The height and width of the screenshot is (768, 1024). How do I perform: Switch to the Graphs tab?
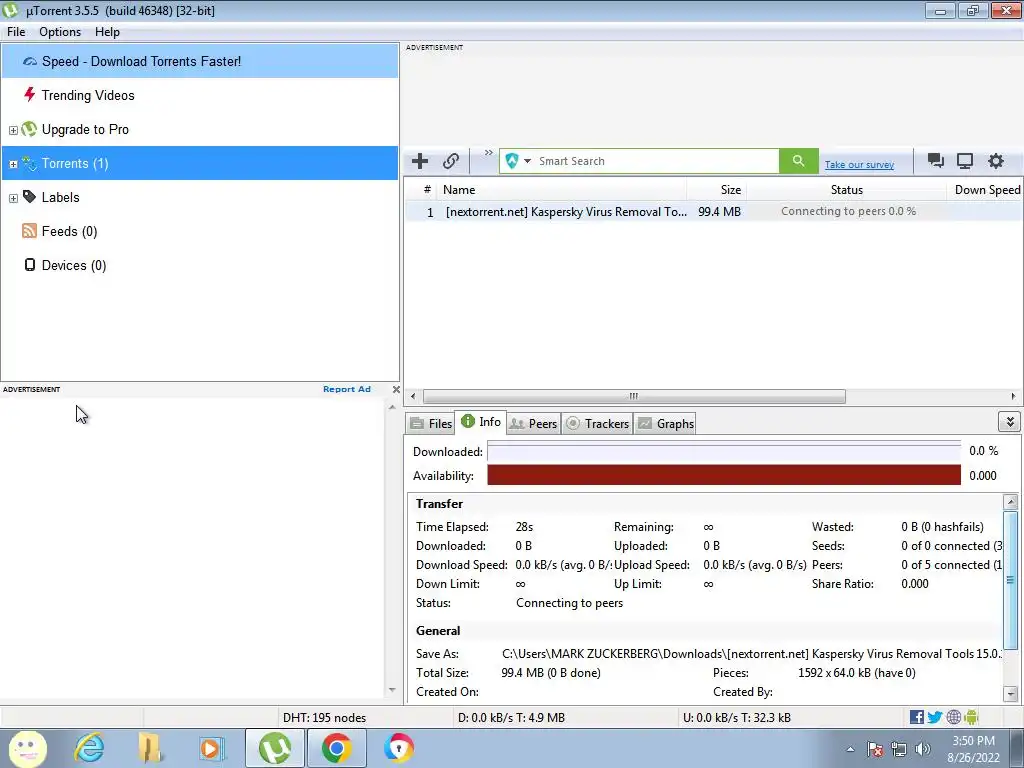coord(665,423)
